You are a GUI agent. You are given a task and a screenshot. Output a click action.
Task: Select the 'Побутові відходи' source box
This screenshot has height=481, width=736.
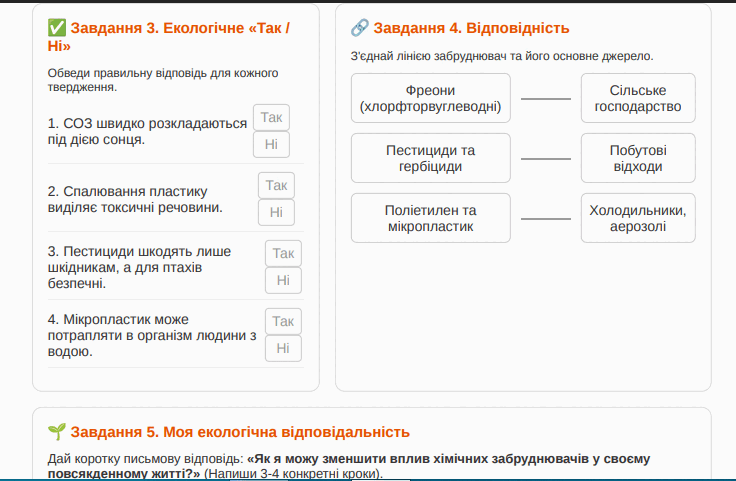[x=638, y=158]
